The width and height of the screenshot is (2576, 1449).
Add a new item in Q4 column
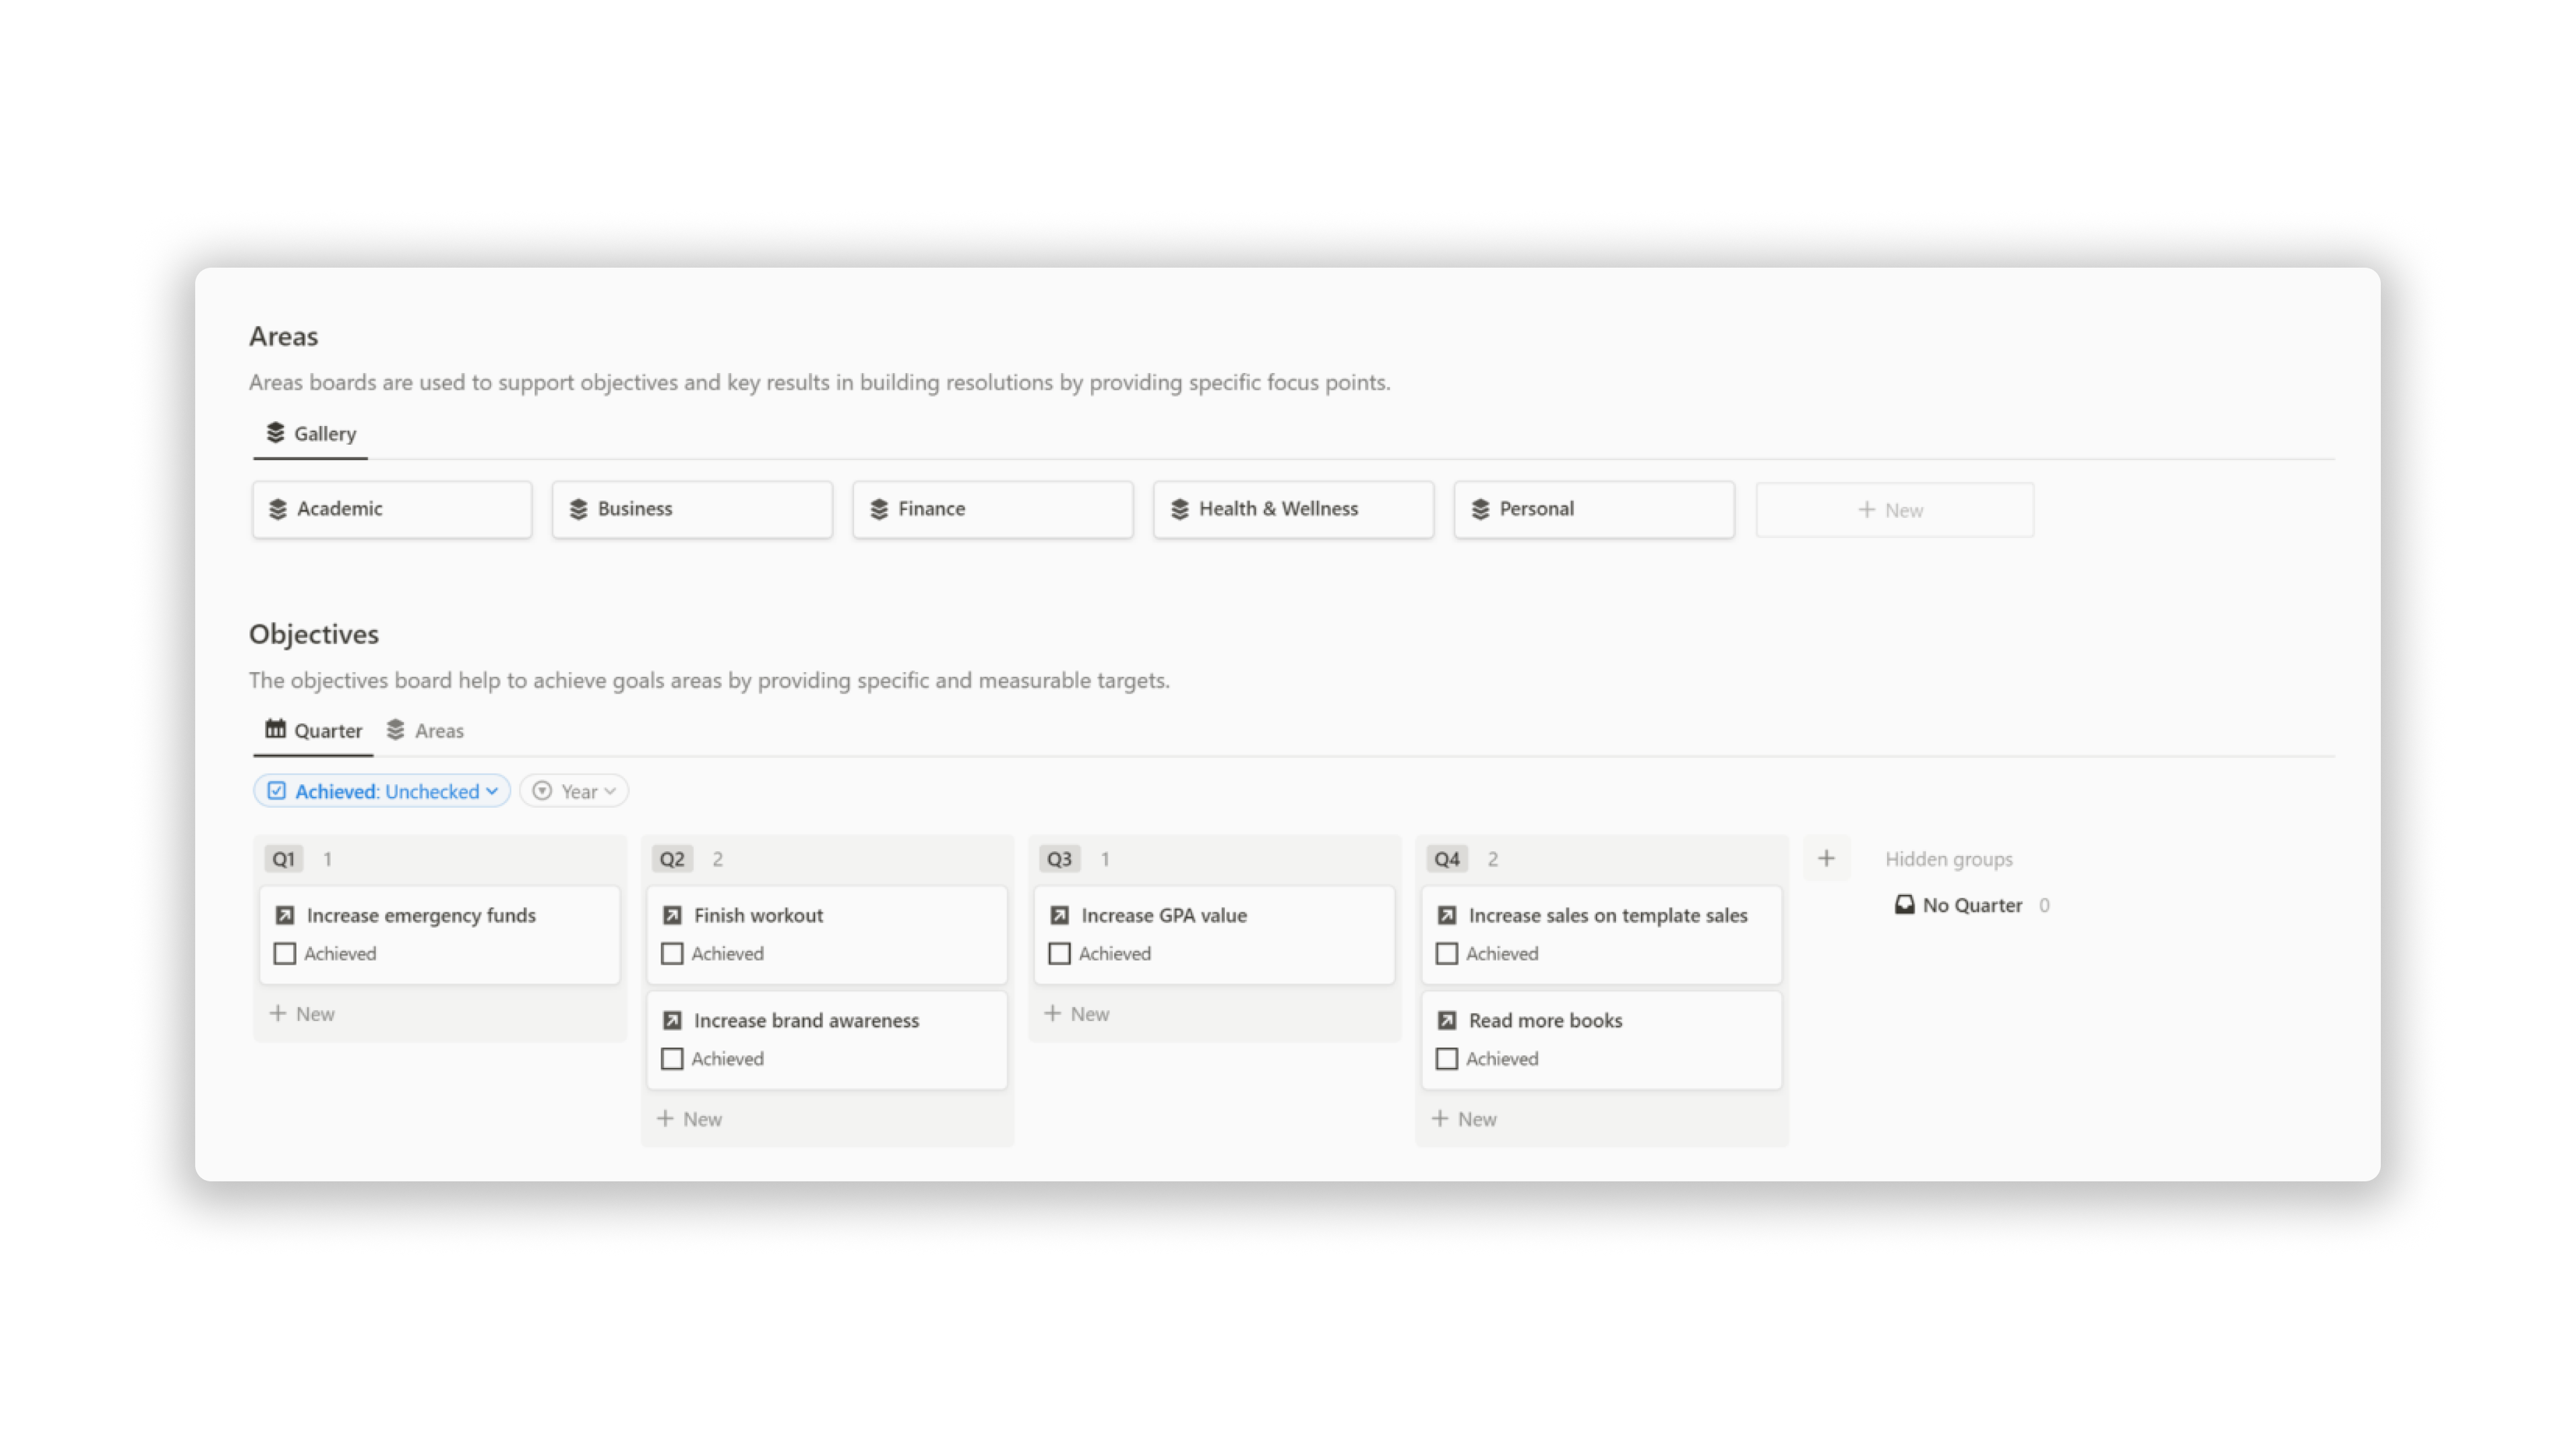(1464, 1119)
